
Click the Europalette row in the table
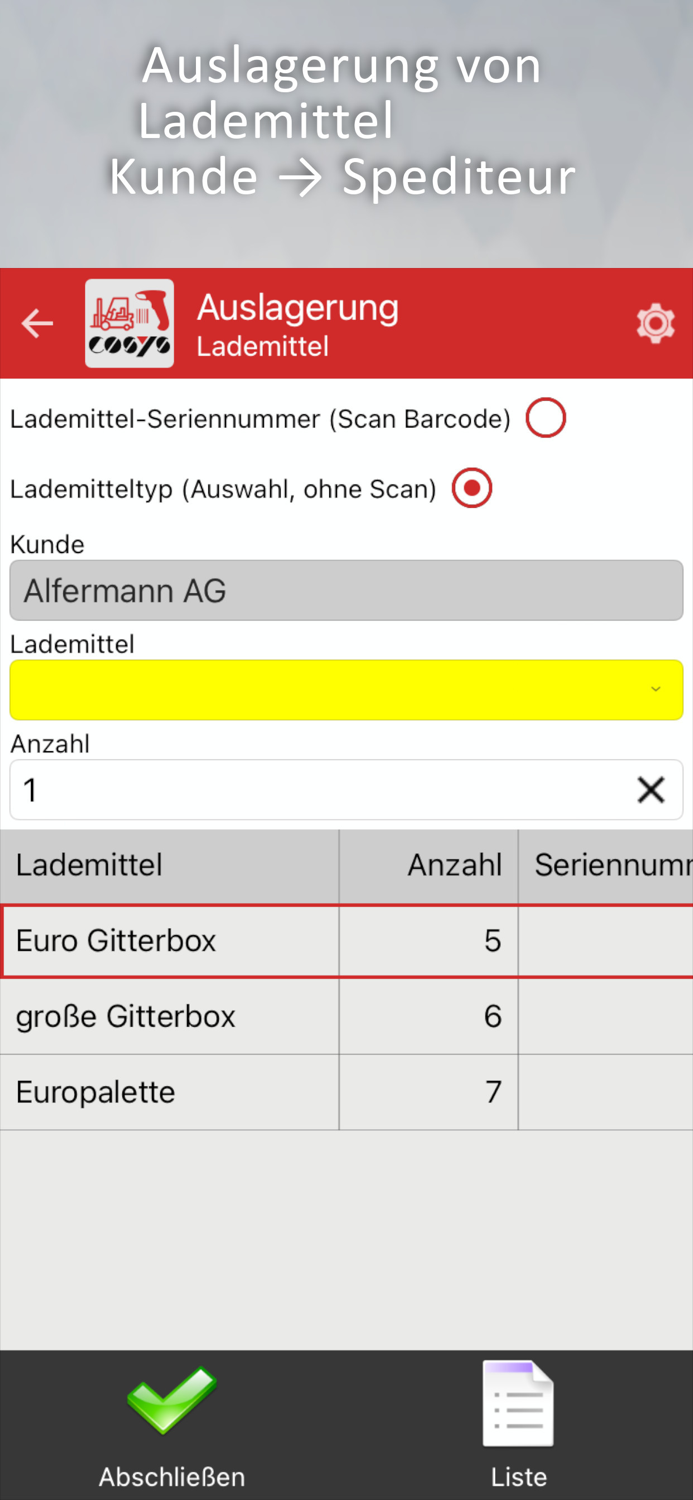pos(170,1091)
